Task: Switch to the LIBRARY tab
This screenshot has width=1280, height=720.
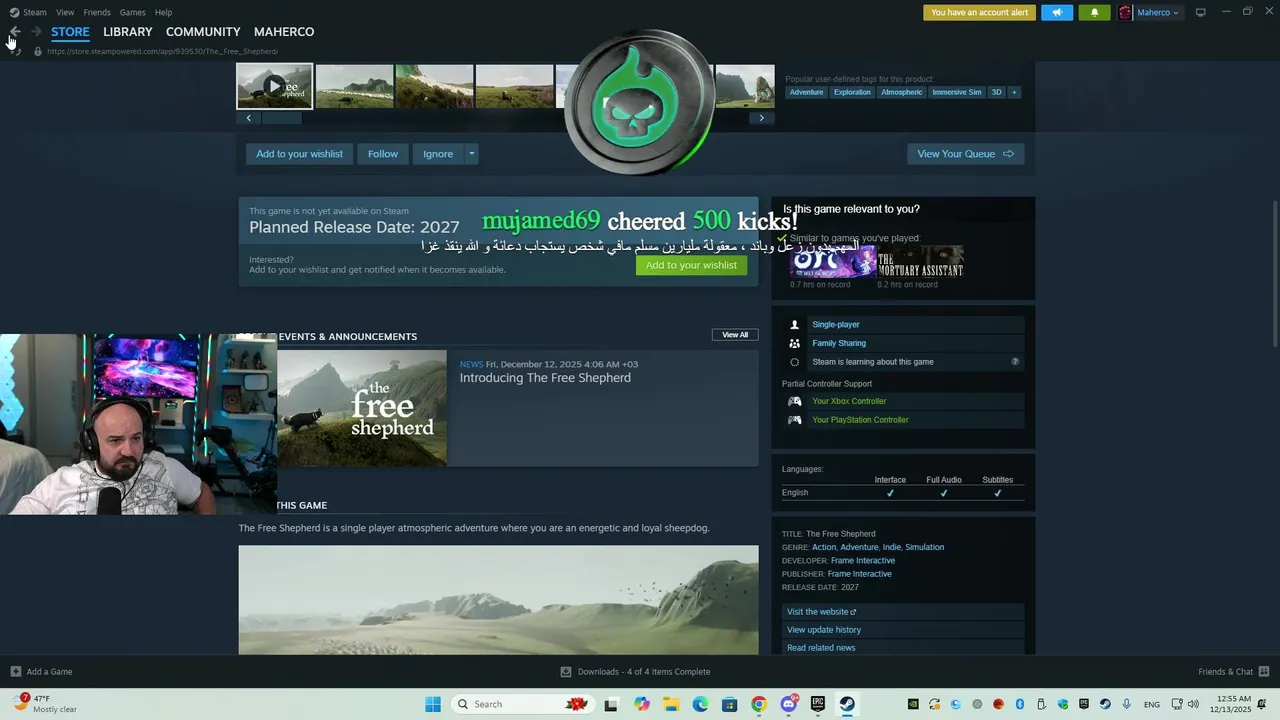Action: (128, 32)
